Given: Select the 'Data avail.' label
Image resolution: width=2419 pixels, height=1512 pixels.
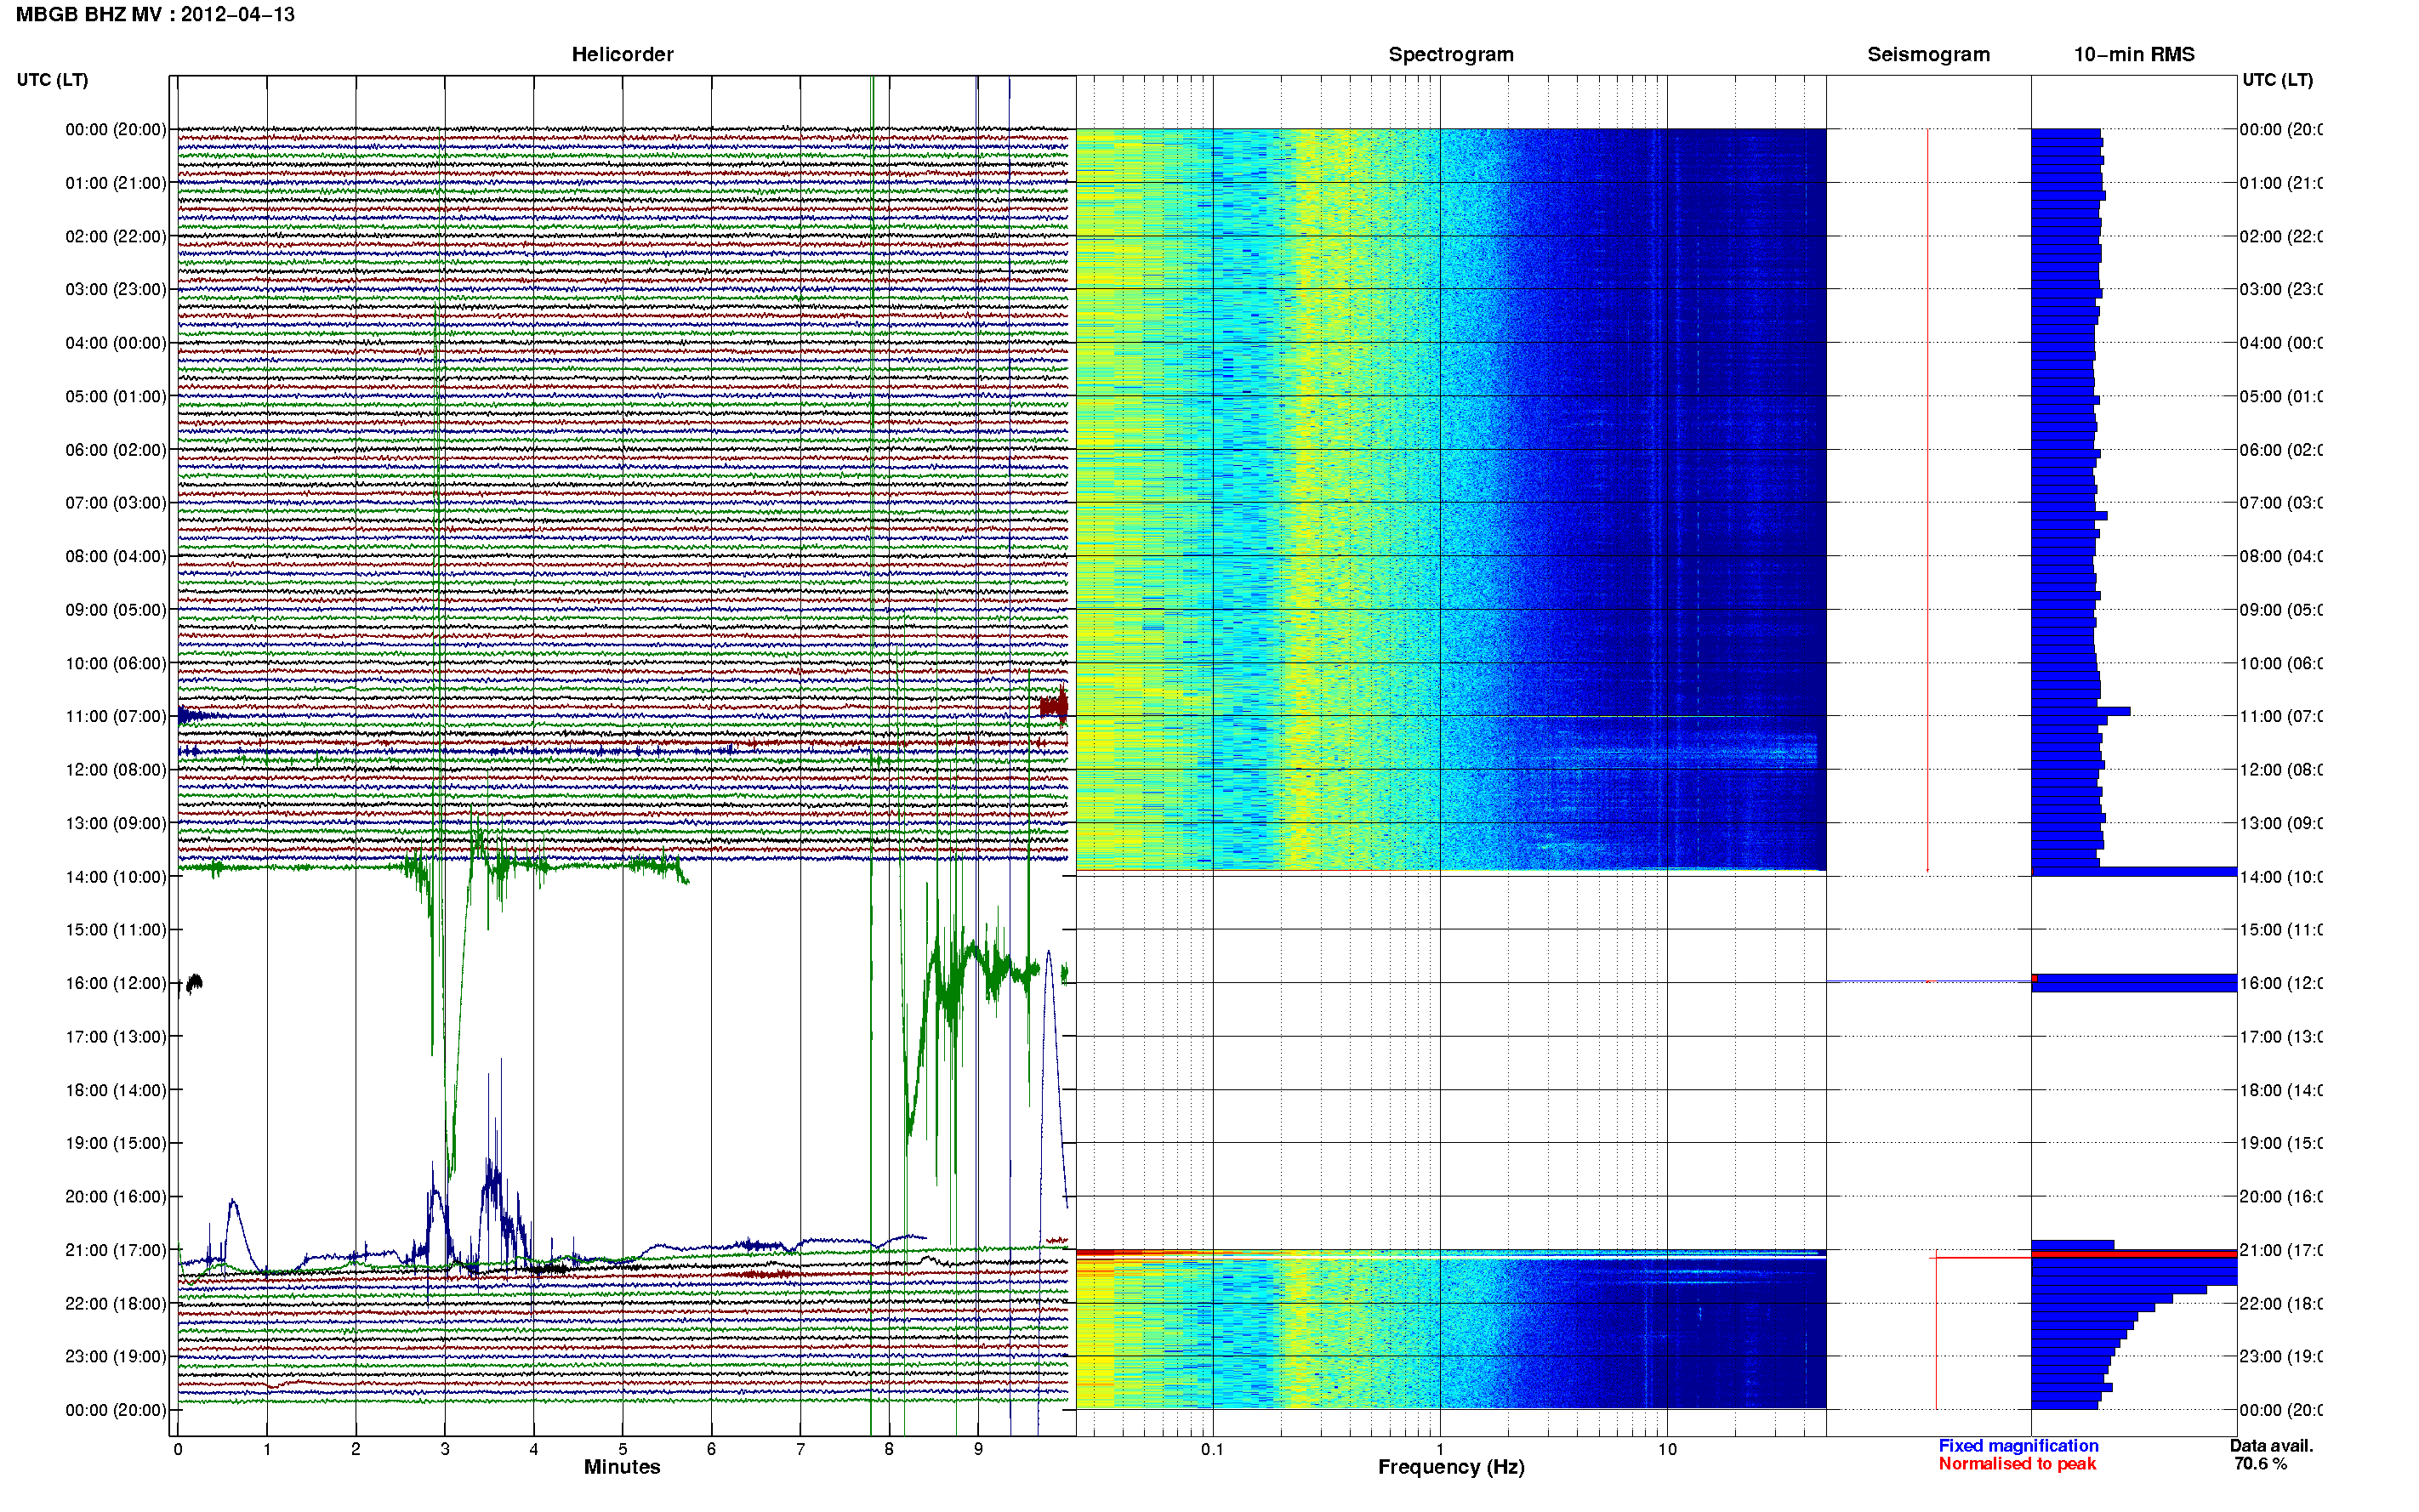Looking at the screenshot, I should click(x=2271, y=1446).
